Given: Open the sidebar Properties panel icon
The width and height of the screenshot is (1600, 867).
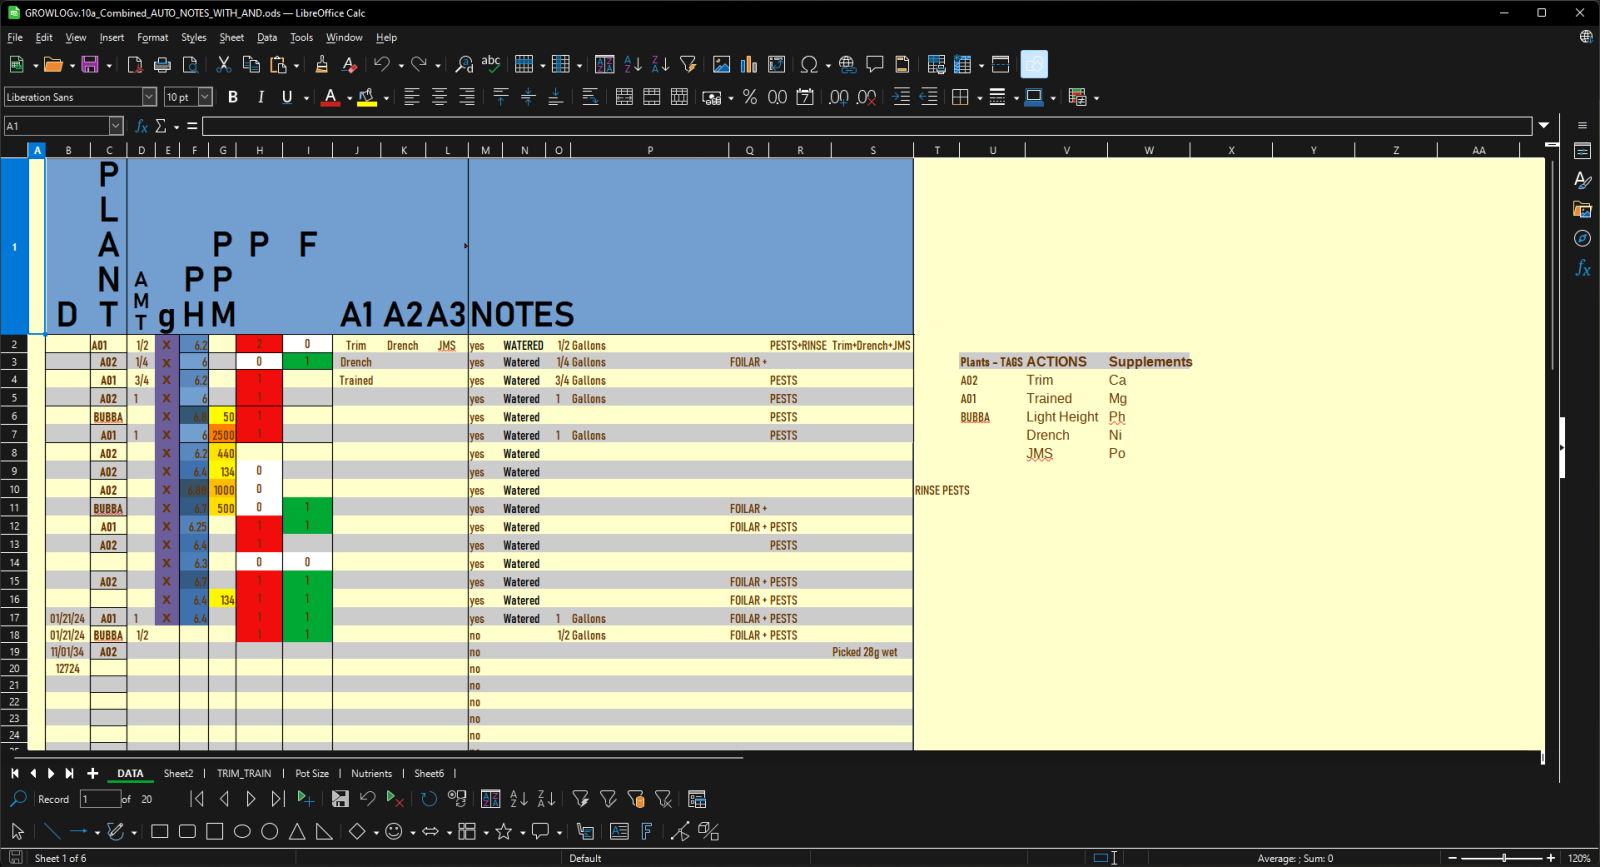Looking at the screenshot, I should (1582, 152).
